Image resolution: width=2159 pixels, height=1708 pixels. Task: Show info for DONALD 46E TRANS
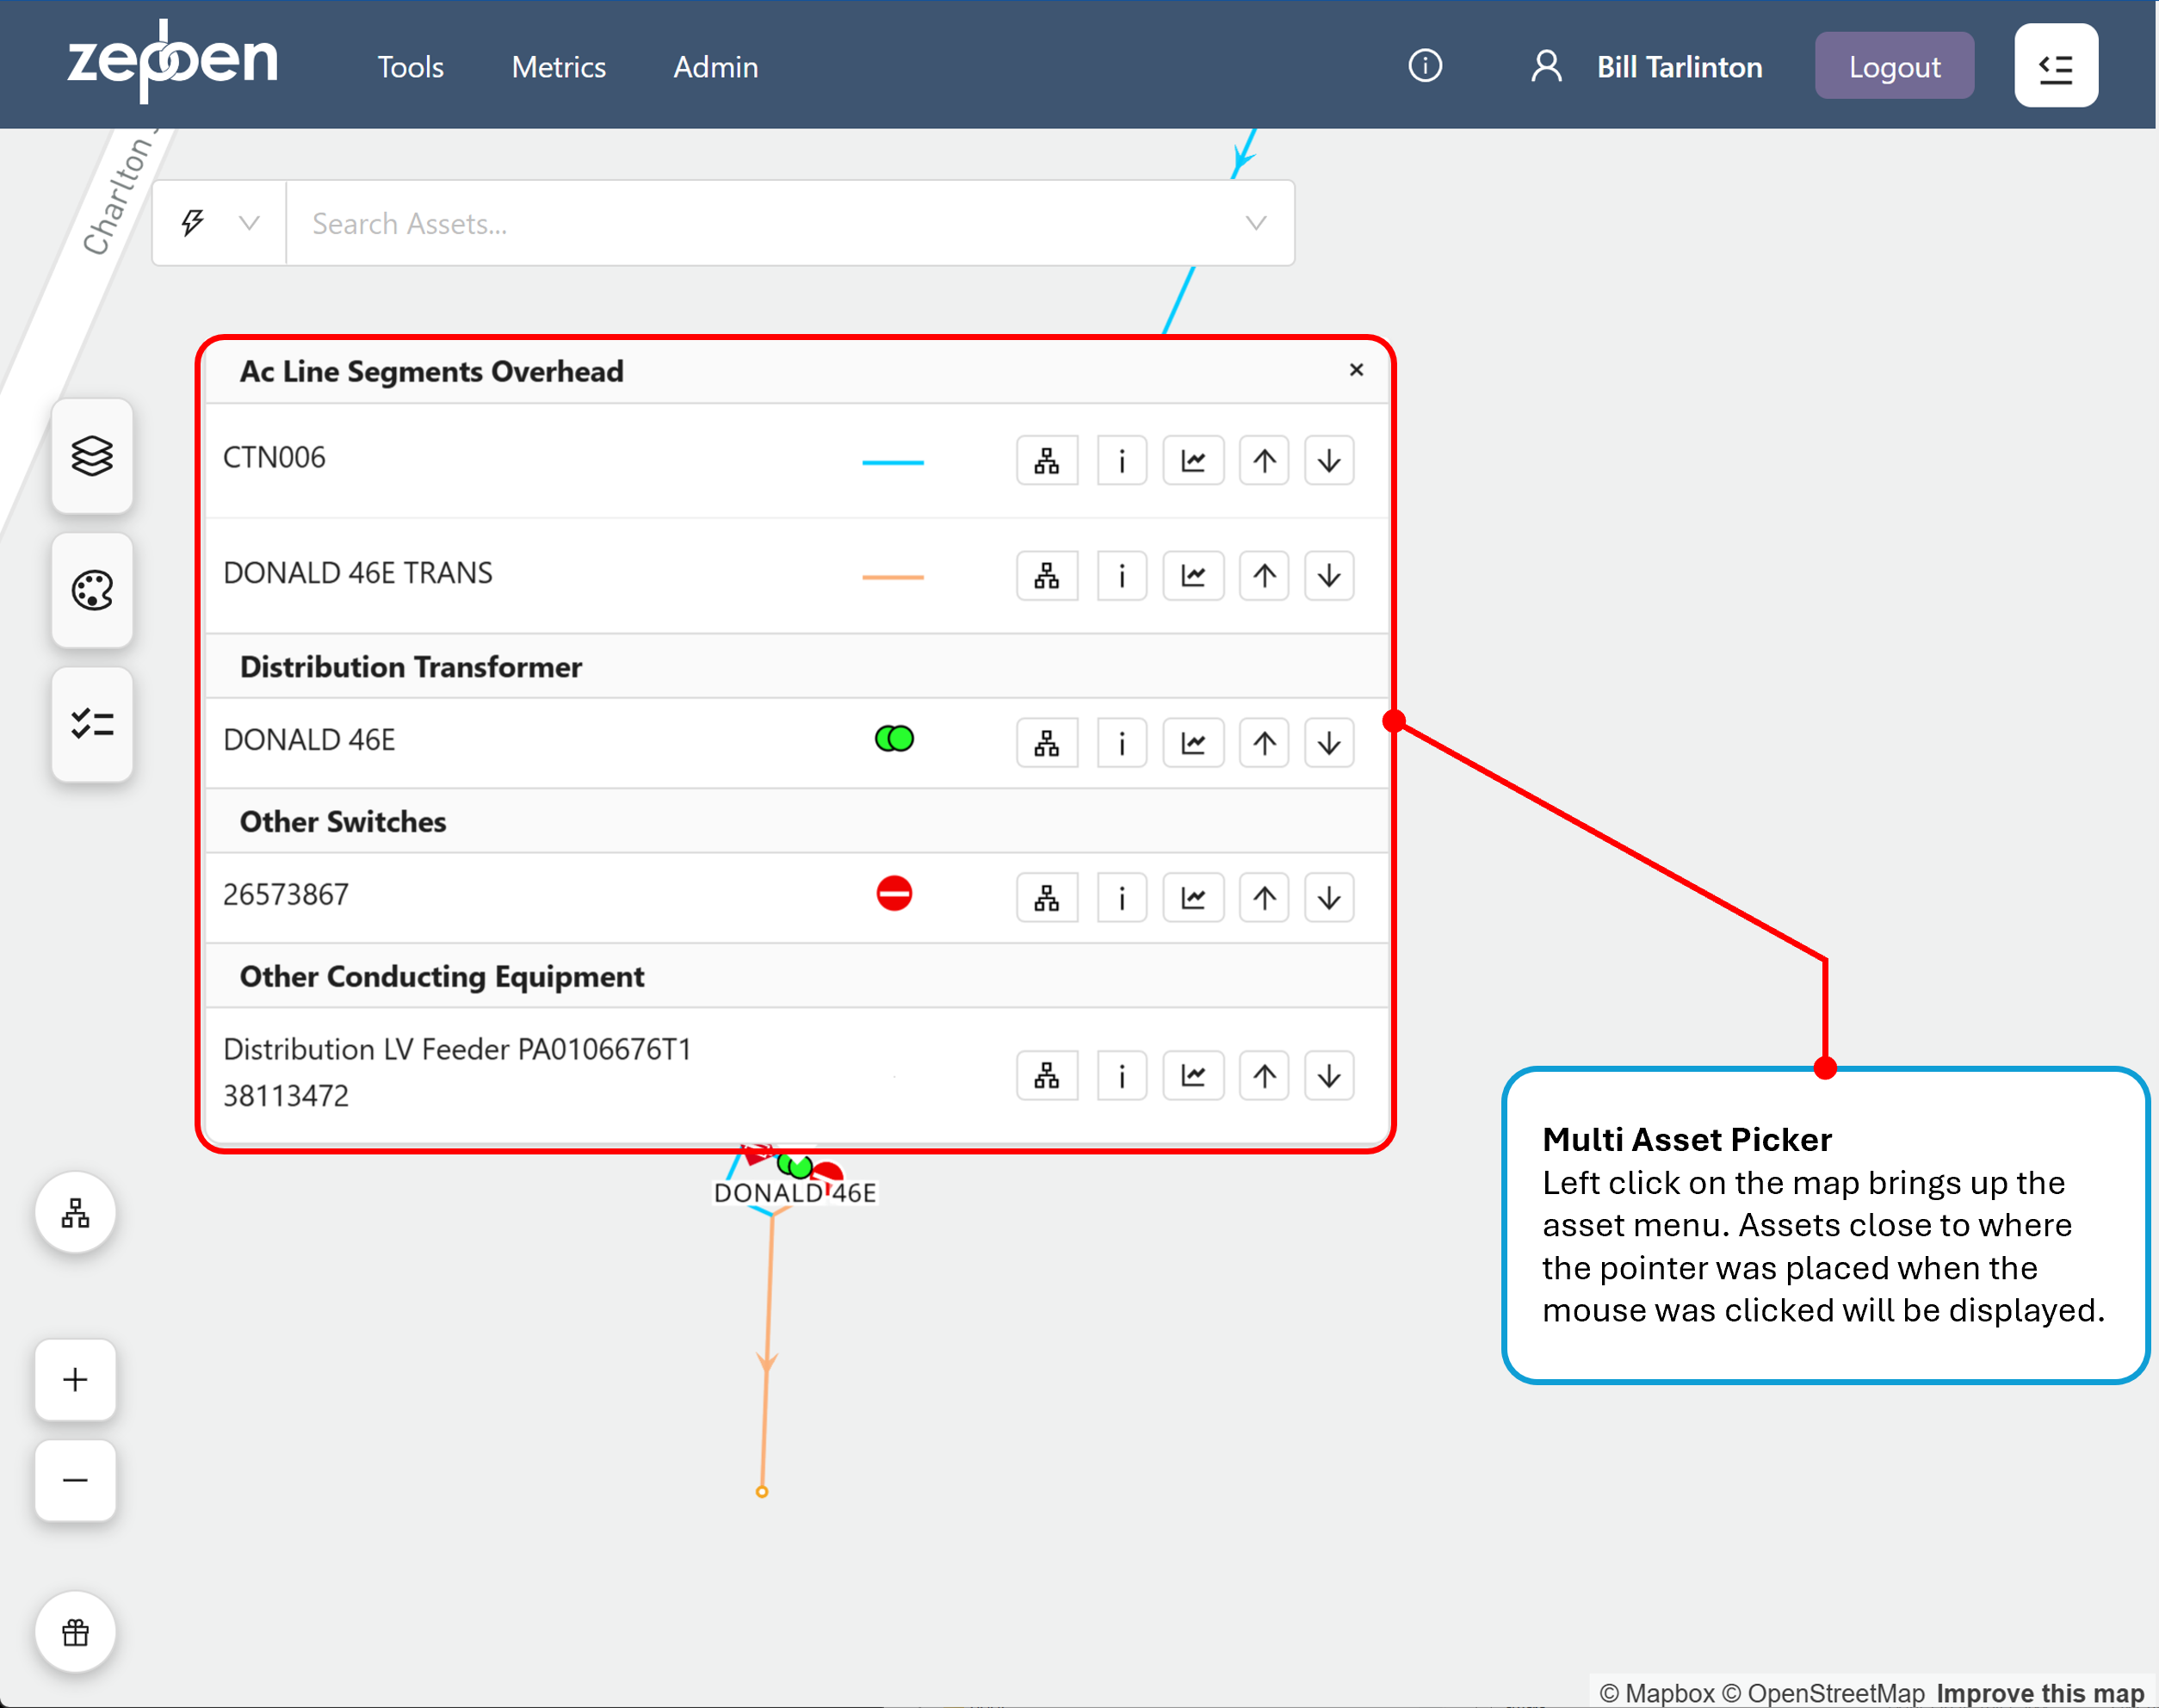tap(1122, 576)
